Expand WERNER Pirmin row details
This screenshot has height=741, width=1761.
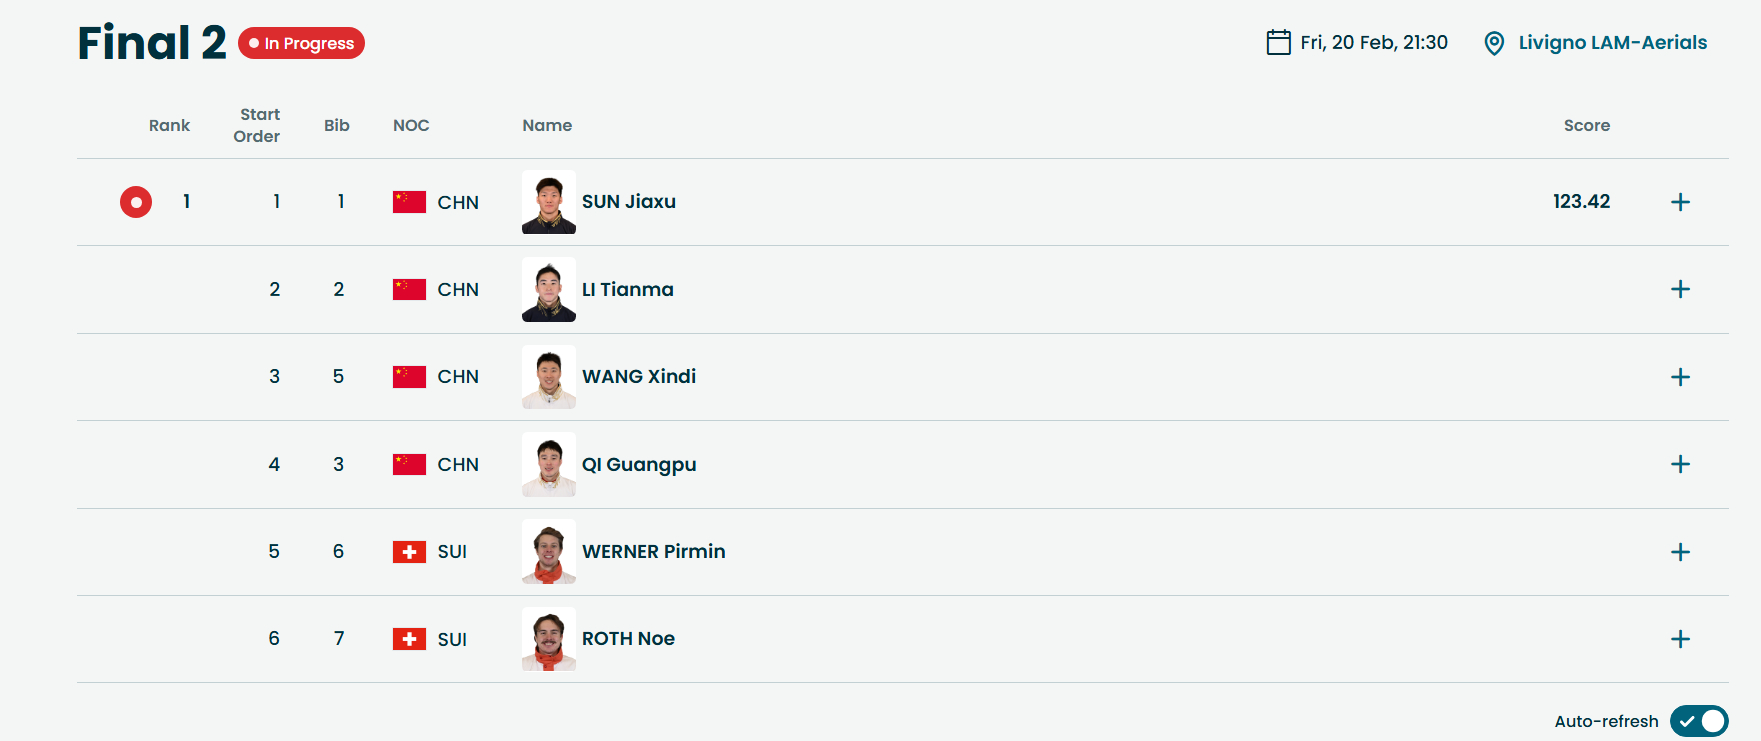(1680, 552)
